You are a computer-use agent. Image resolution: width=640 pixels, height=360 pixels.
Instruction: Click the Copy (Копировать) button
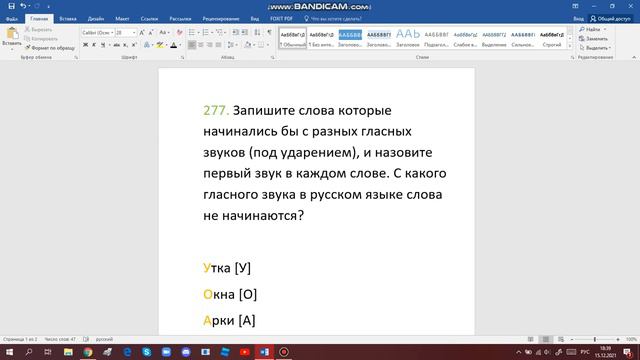click(x=41, y=39)
